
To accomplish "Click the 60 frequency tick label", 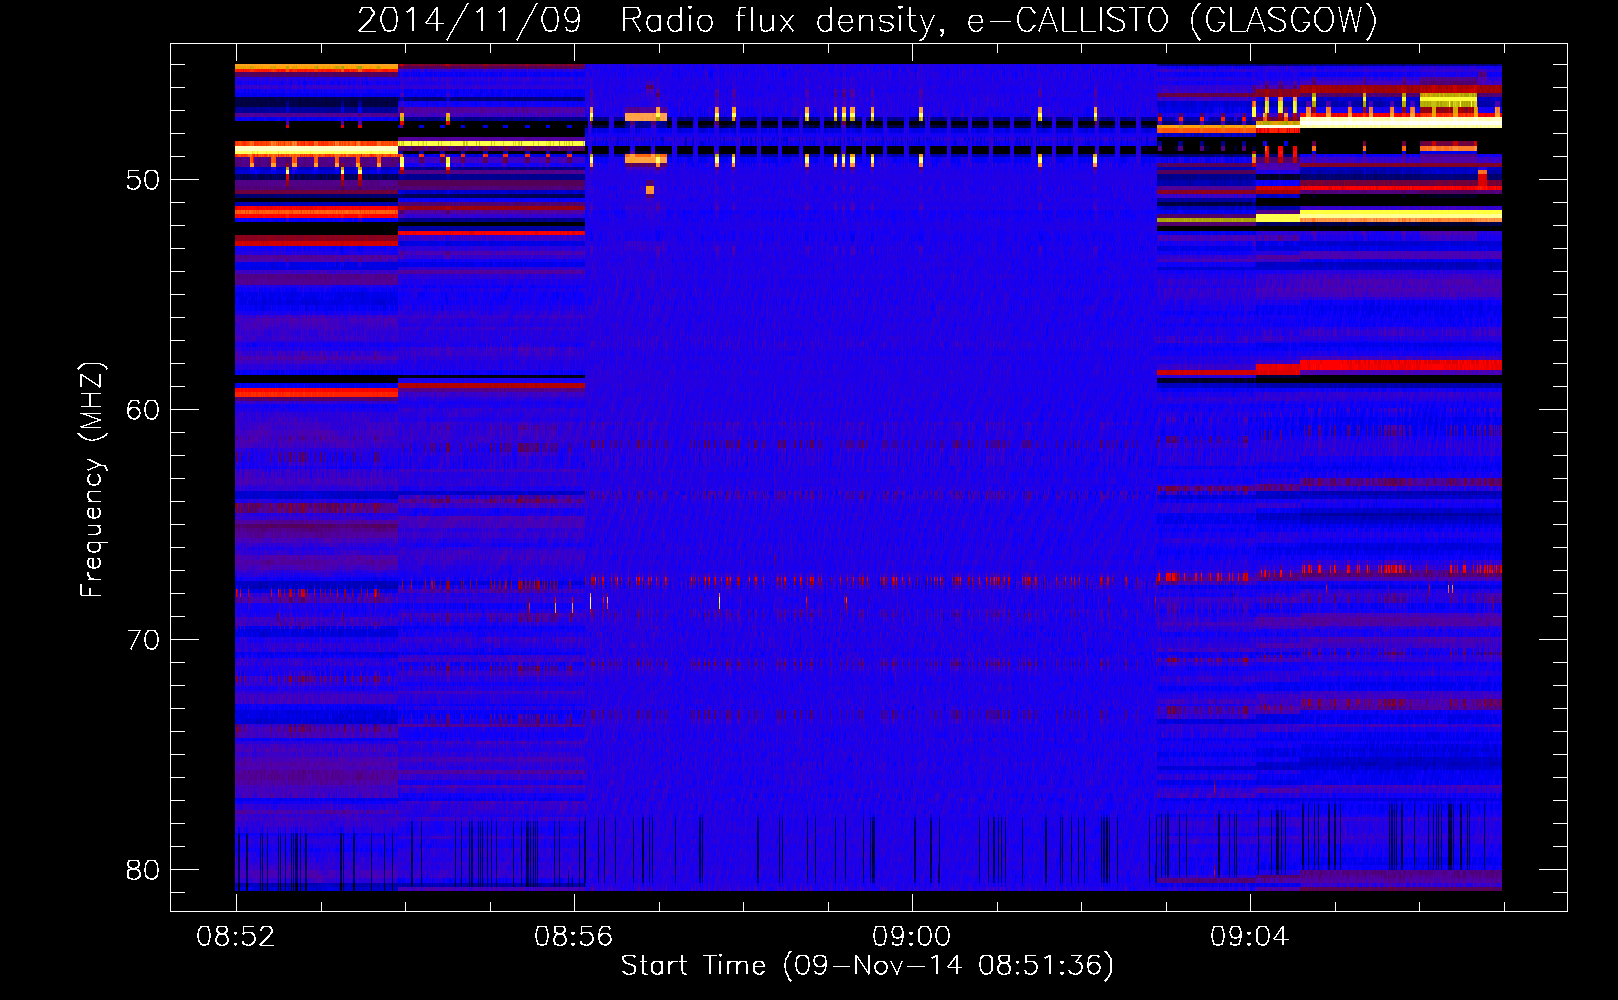I will [x=143, y=410].
